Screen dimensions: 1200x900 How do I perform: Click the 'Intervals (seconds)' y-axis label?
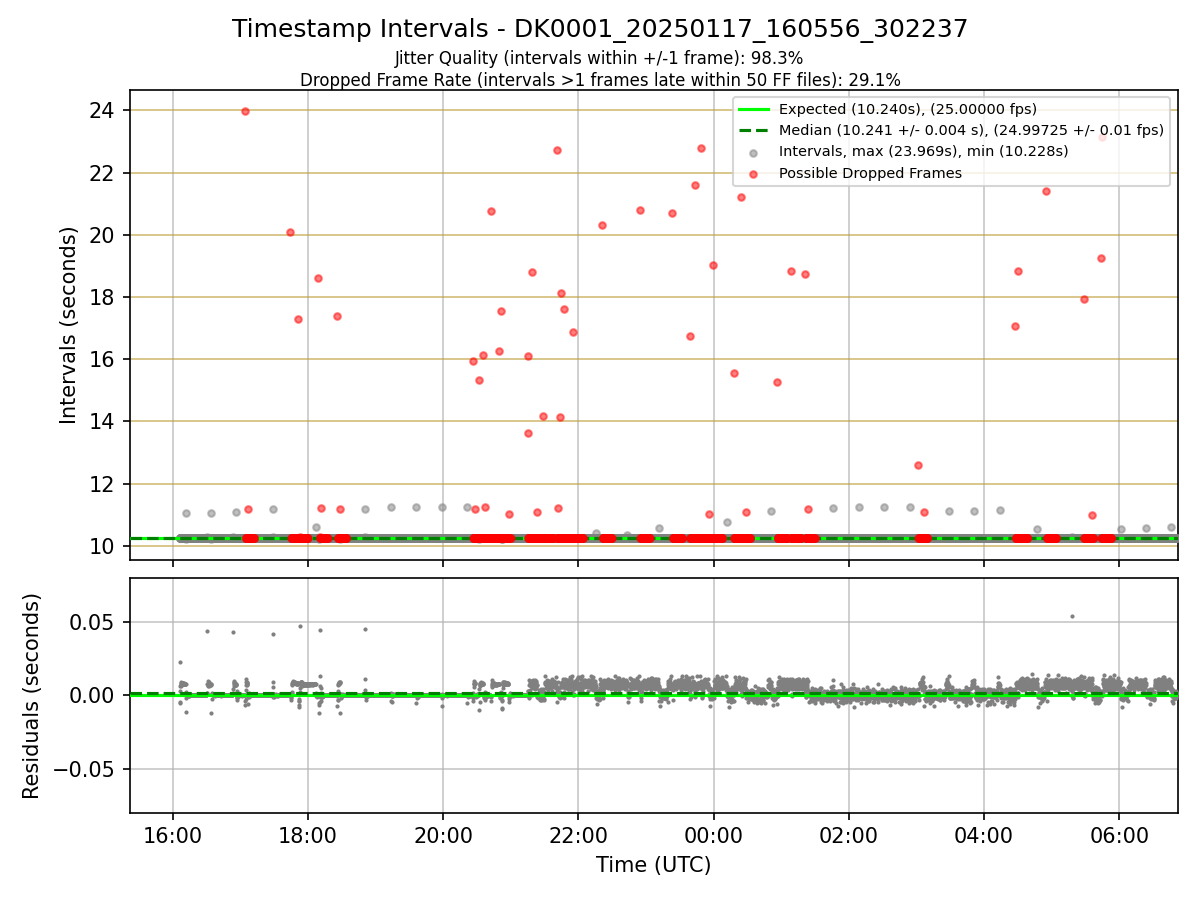68,325
